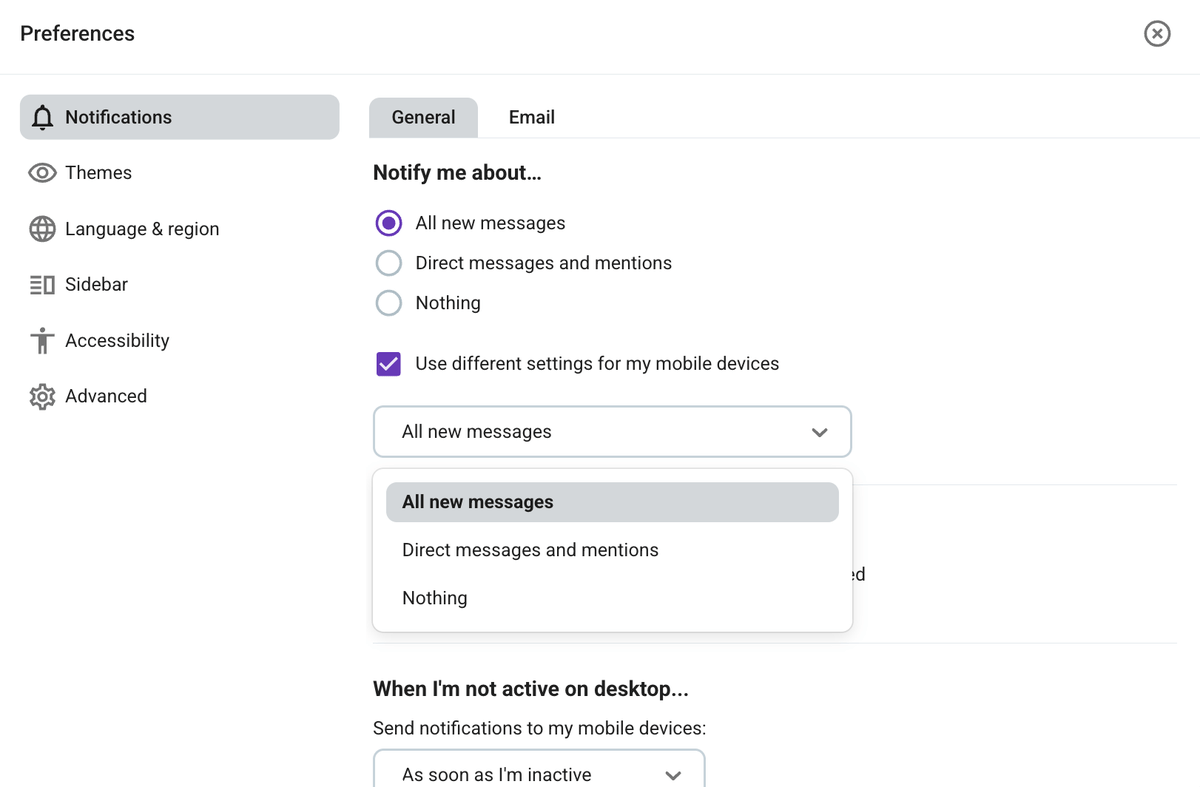Click the bell icon next to Notifications
The image size is (1200, 787).
click(x=42, y=117)
